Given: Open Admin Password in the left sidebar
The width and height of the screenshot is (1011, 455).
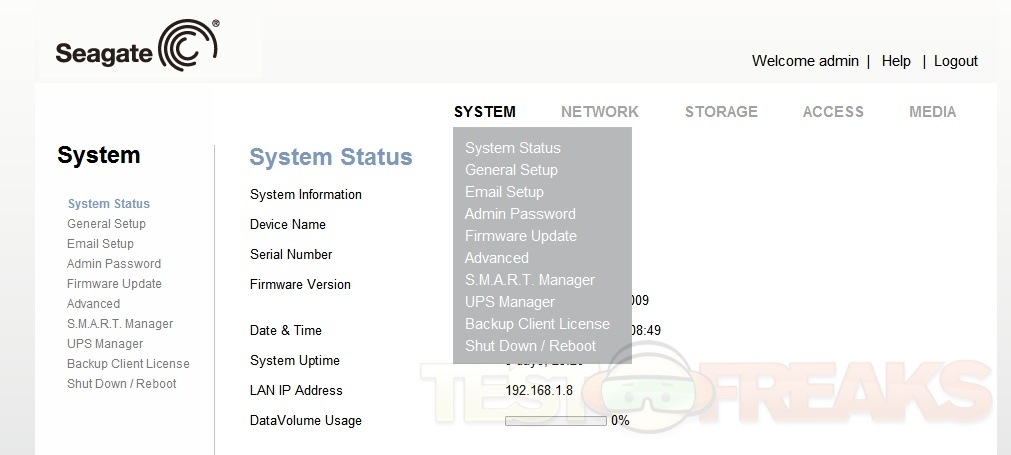Looking at the screenshot, I should pyautogui.click(x=113, y=264).
